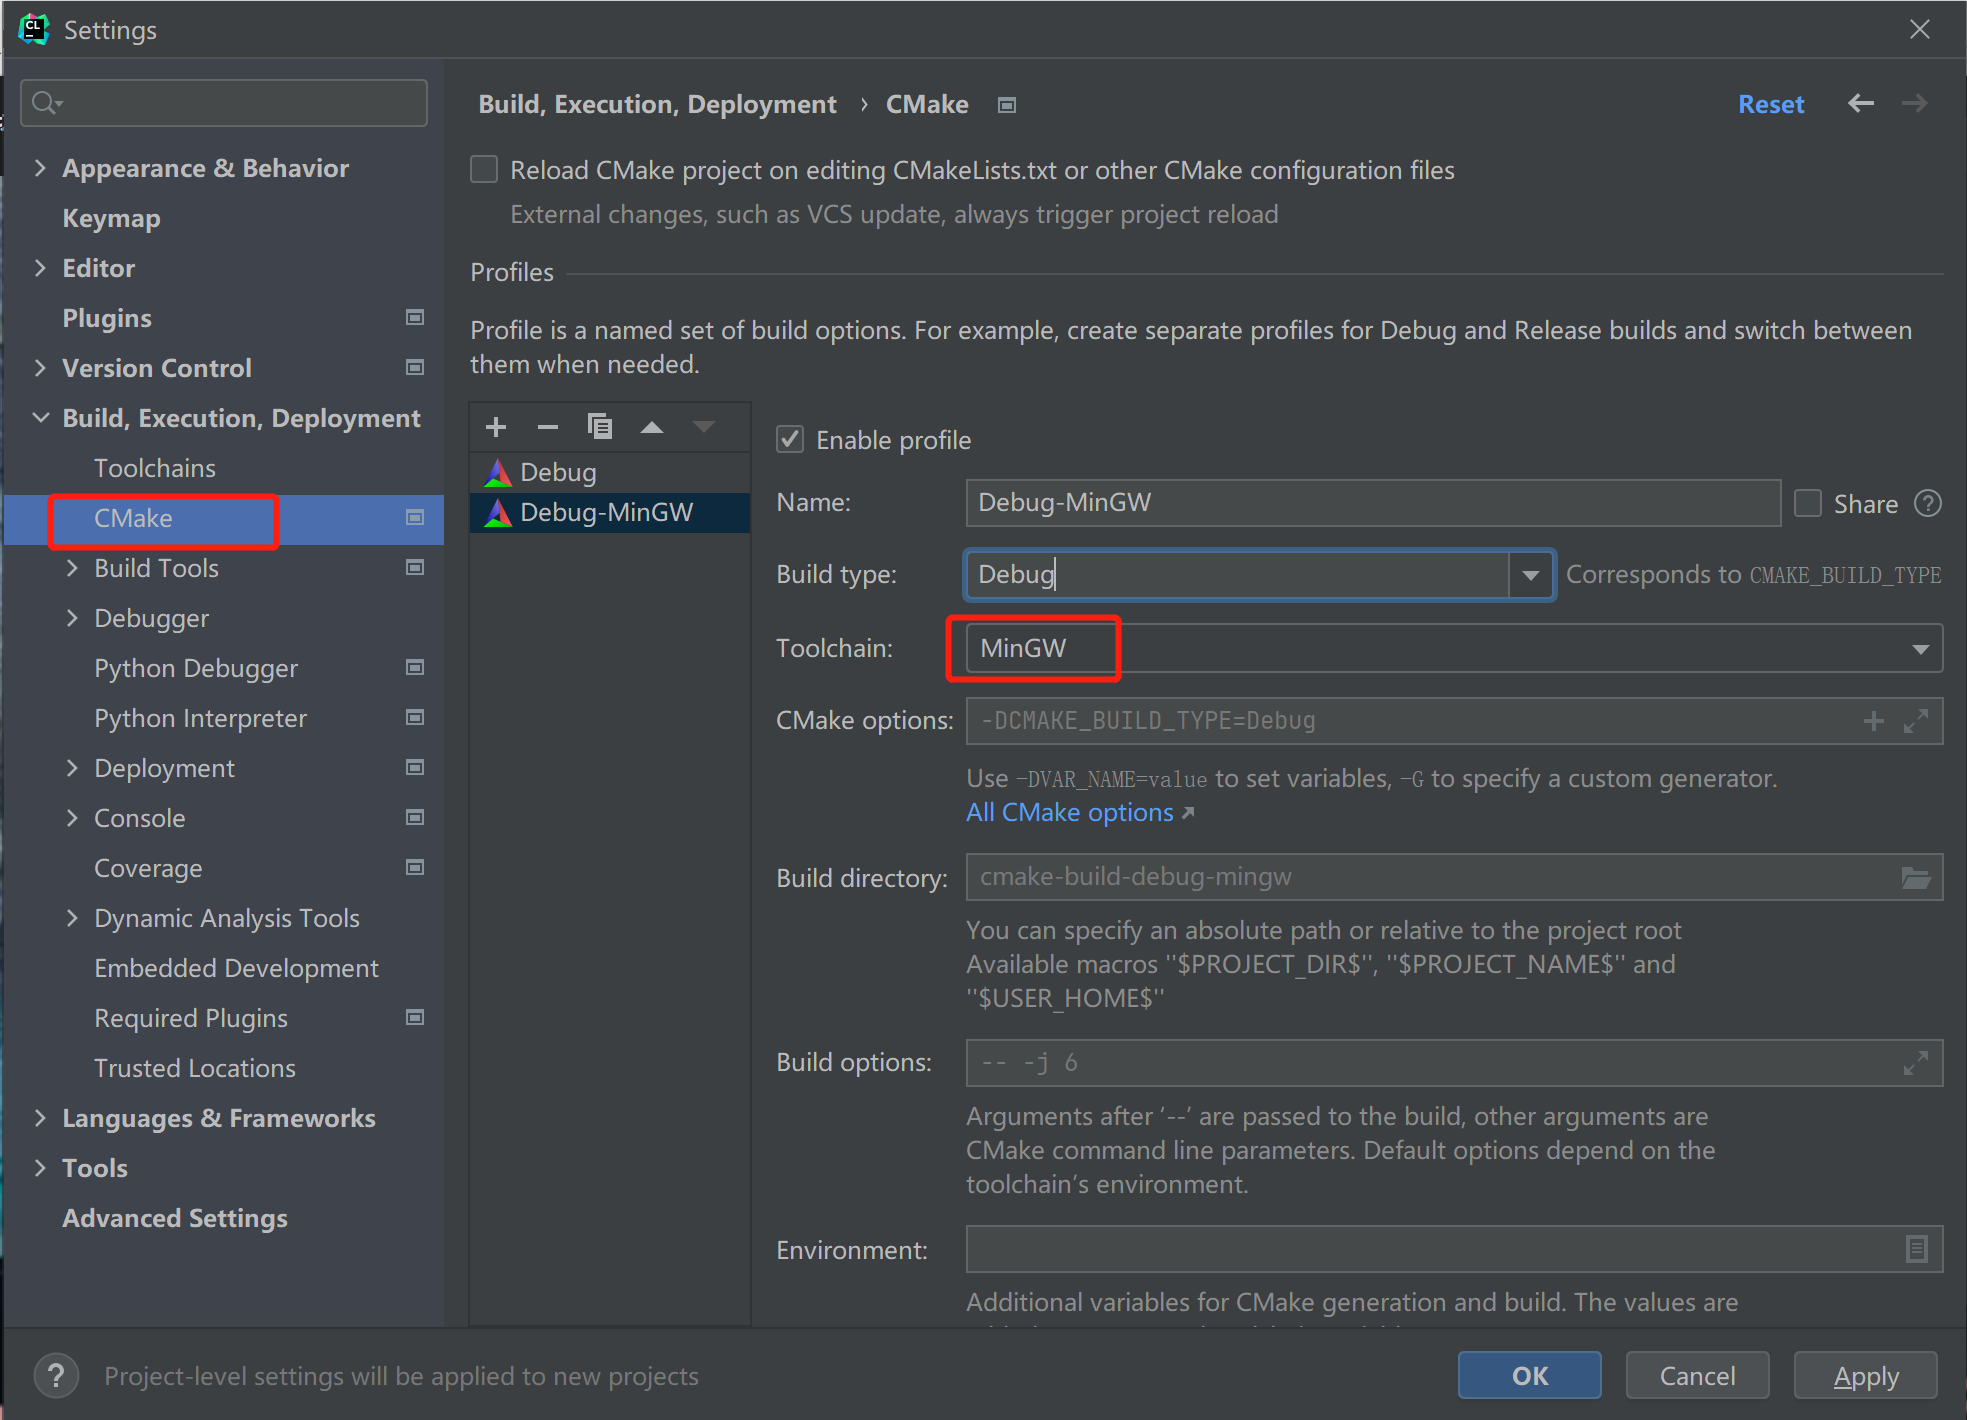
Task: Click the Build options input field
Action: pyautogui.click(x=1454, y=1063)
